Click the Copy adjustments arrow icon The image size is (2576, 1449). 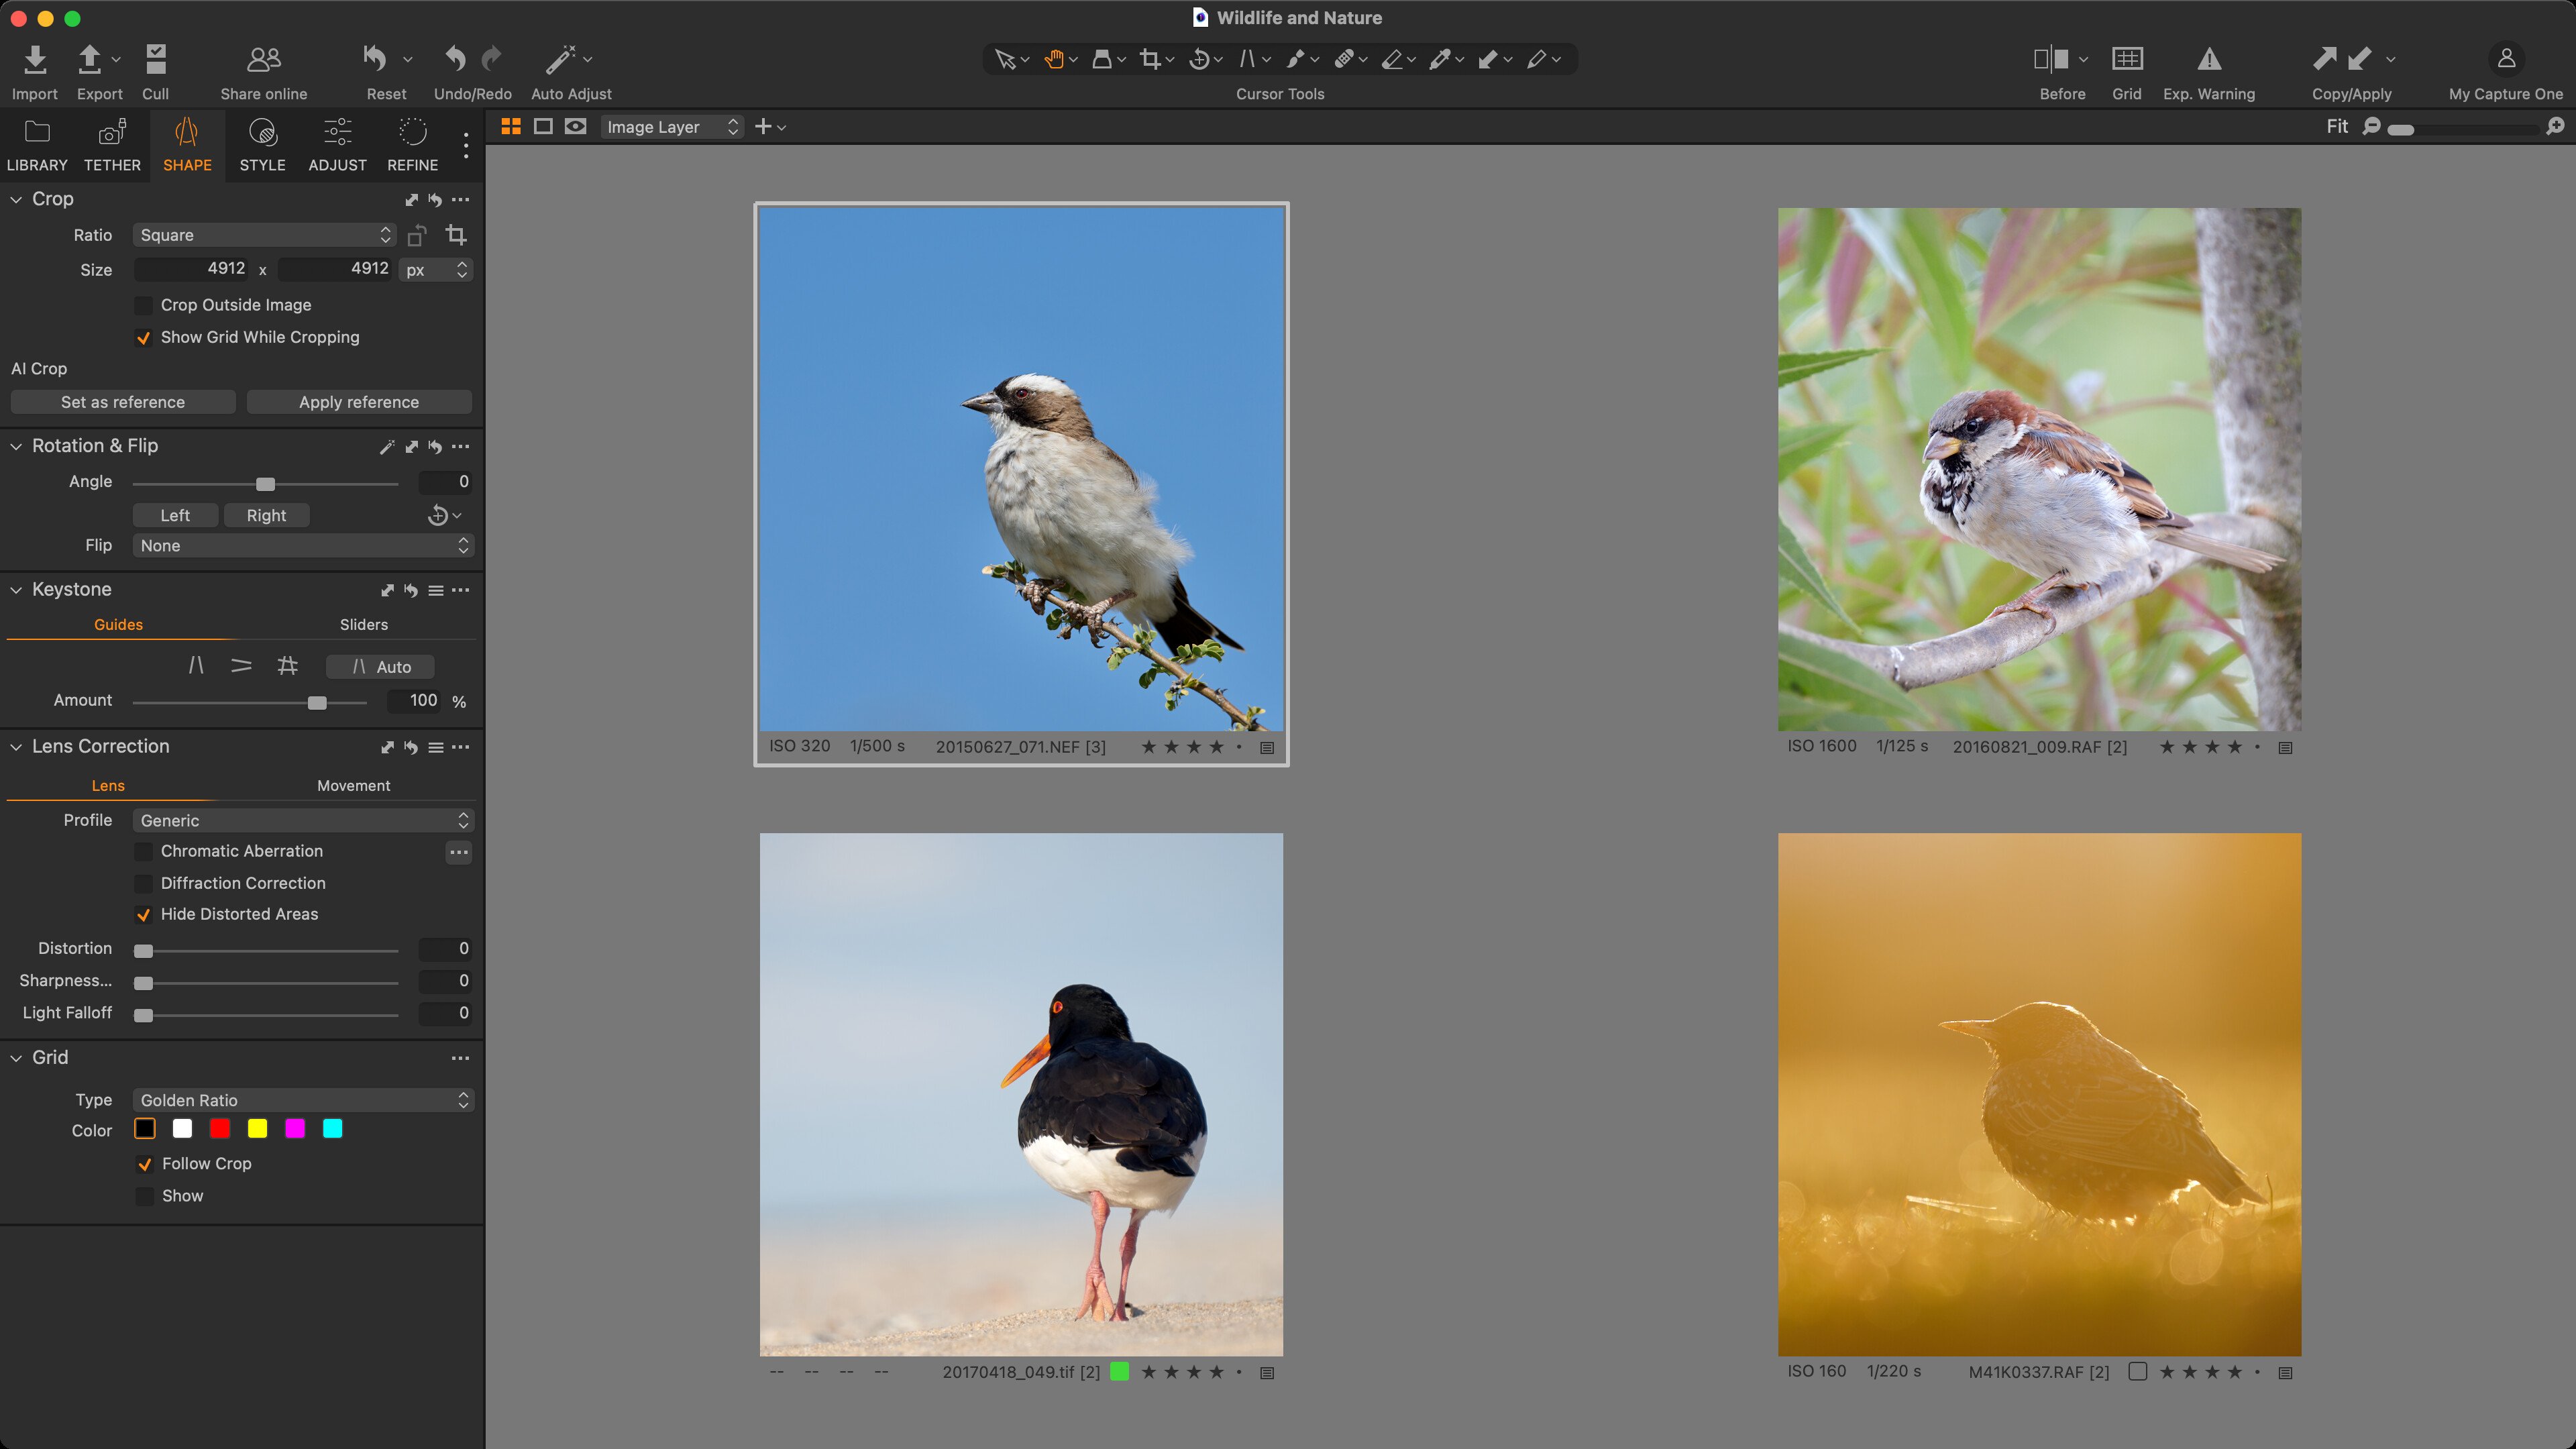point(2325,59)
